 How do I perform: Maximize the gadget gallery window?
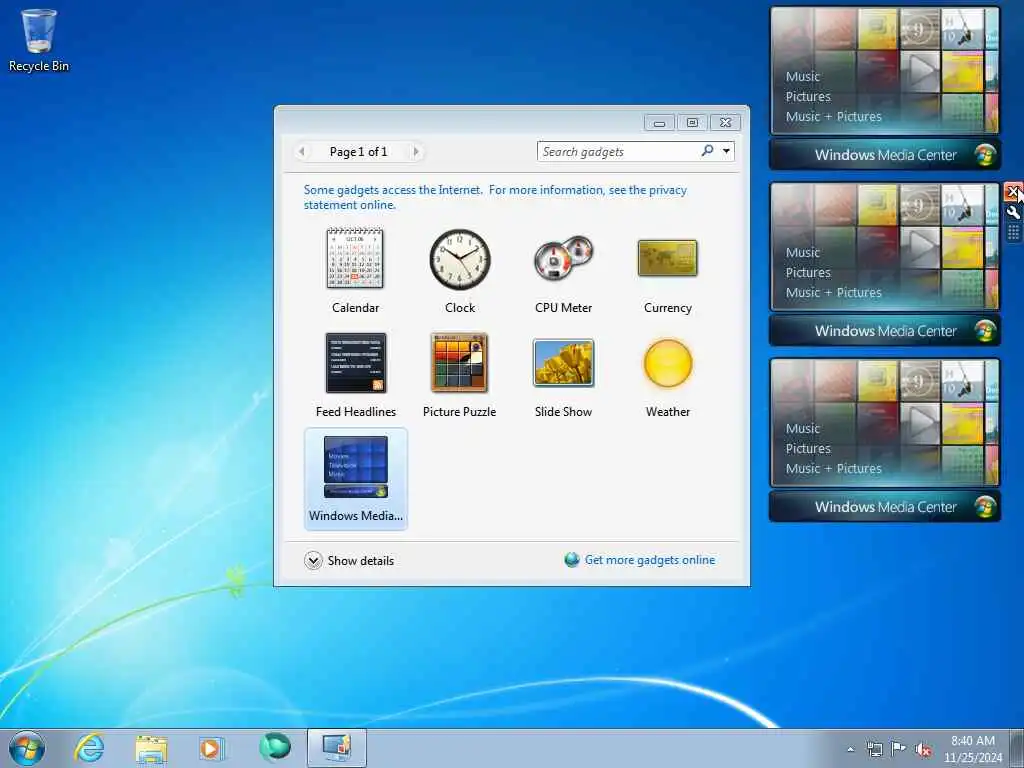coord(692,123)
